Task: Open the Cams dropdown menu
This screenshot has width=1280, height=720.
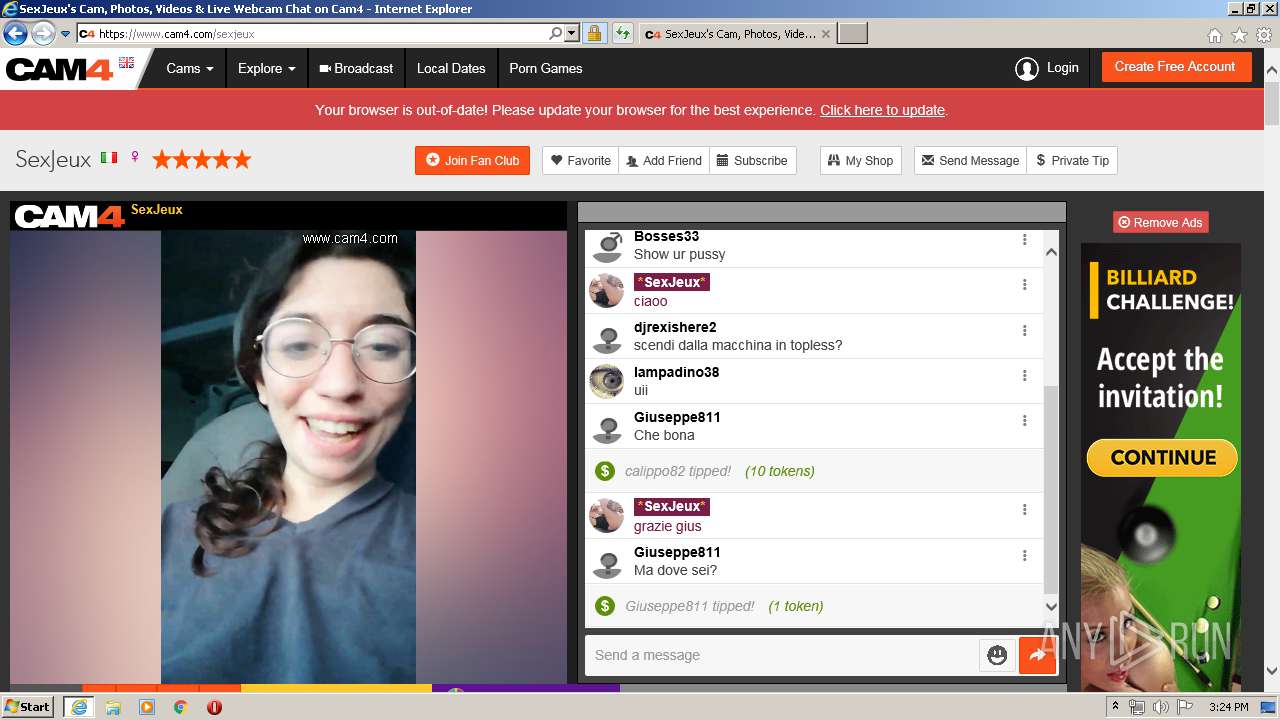Action: pos(190,68)
